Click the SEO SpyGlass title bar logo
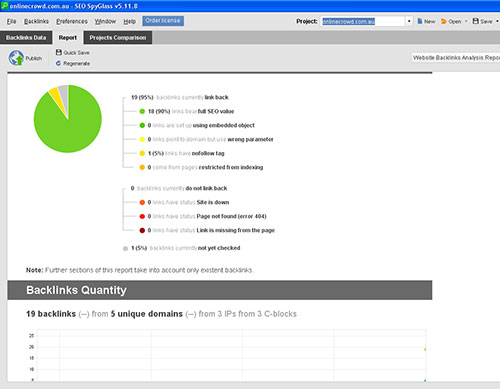The width and height of the screenshot is (500, 389). 4,6
